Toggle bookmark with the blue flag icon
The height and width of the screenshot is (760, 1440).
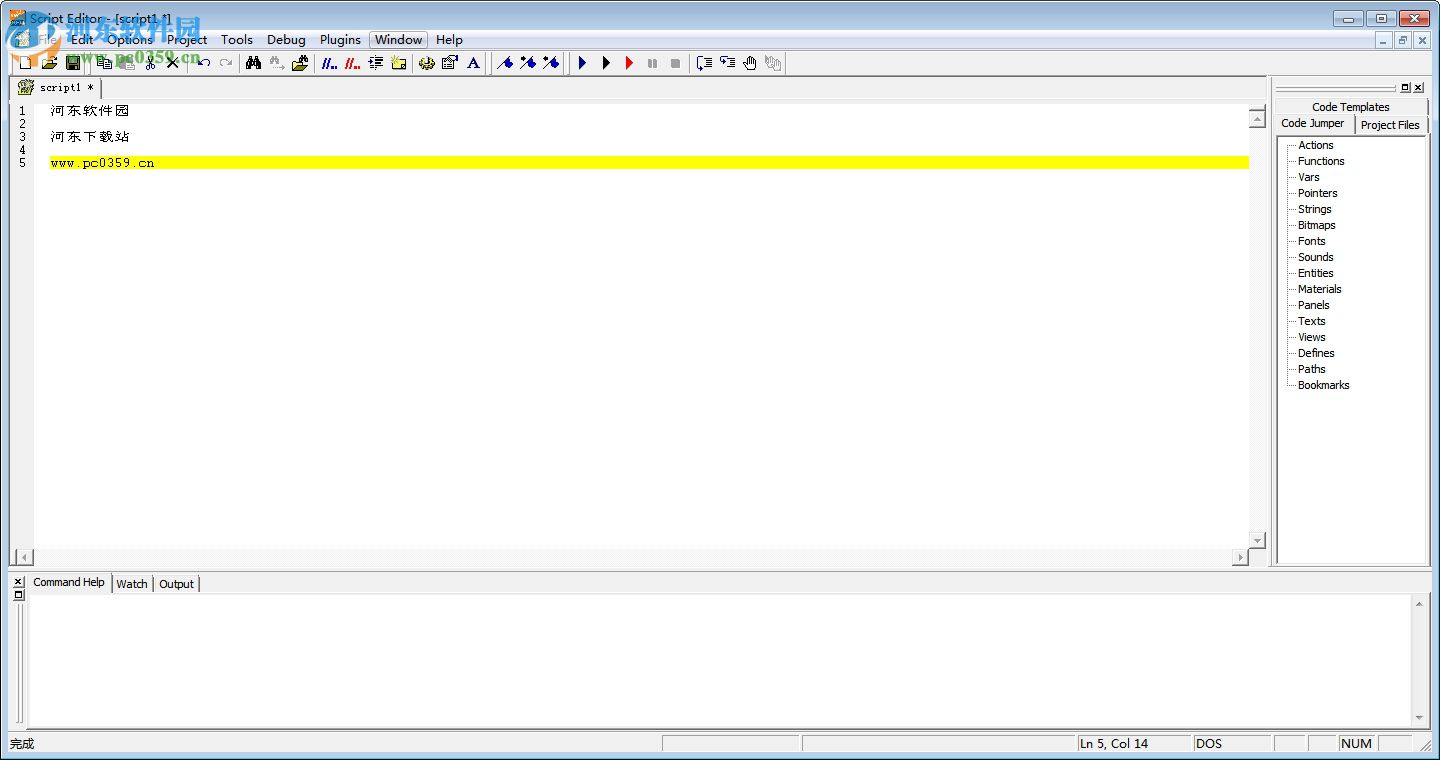point(505,63)
